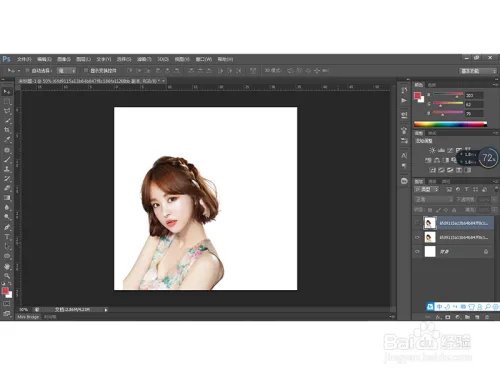The width and height of the screenshot is (500, 375).
Task: Select the Dodge tool
Action: [x=7, y=217]
